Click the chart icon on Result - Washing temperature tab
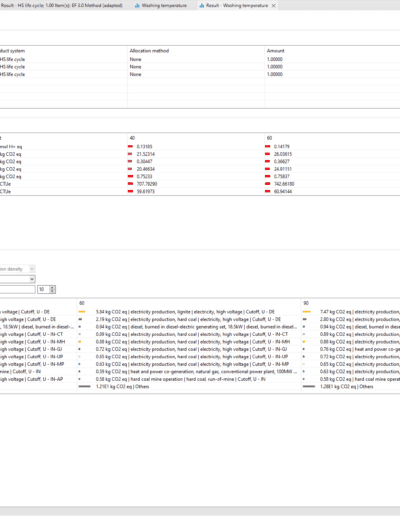This screenshot has width=400, height=516. (202, 6)
